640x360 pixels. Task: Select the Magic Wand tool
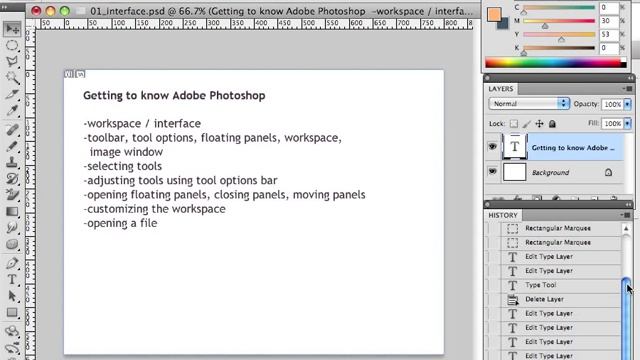tap(12, 78)
